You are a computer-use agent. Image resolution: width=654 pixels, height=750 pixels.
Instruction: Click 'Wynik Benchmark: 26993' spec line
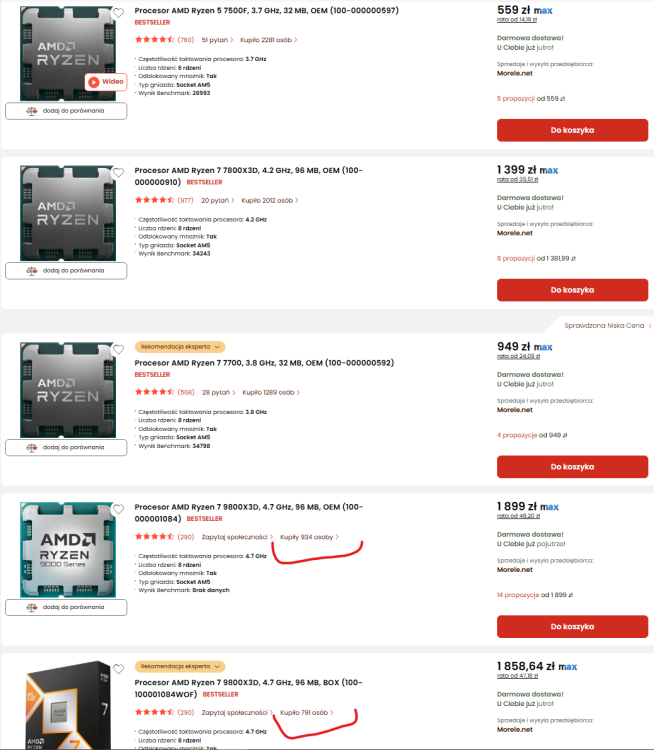174,93
